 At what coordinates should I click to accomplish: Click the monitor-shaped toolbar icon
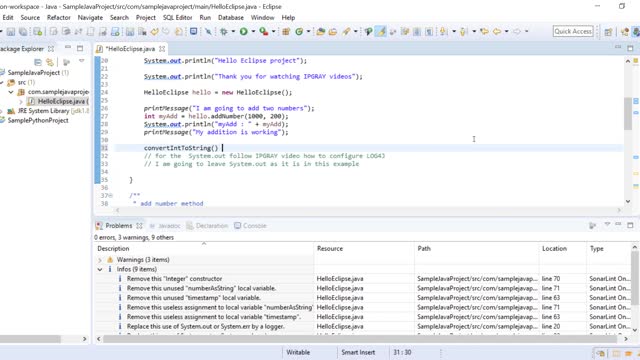[193, 31]
